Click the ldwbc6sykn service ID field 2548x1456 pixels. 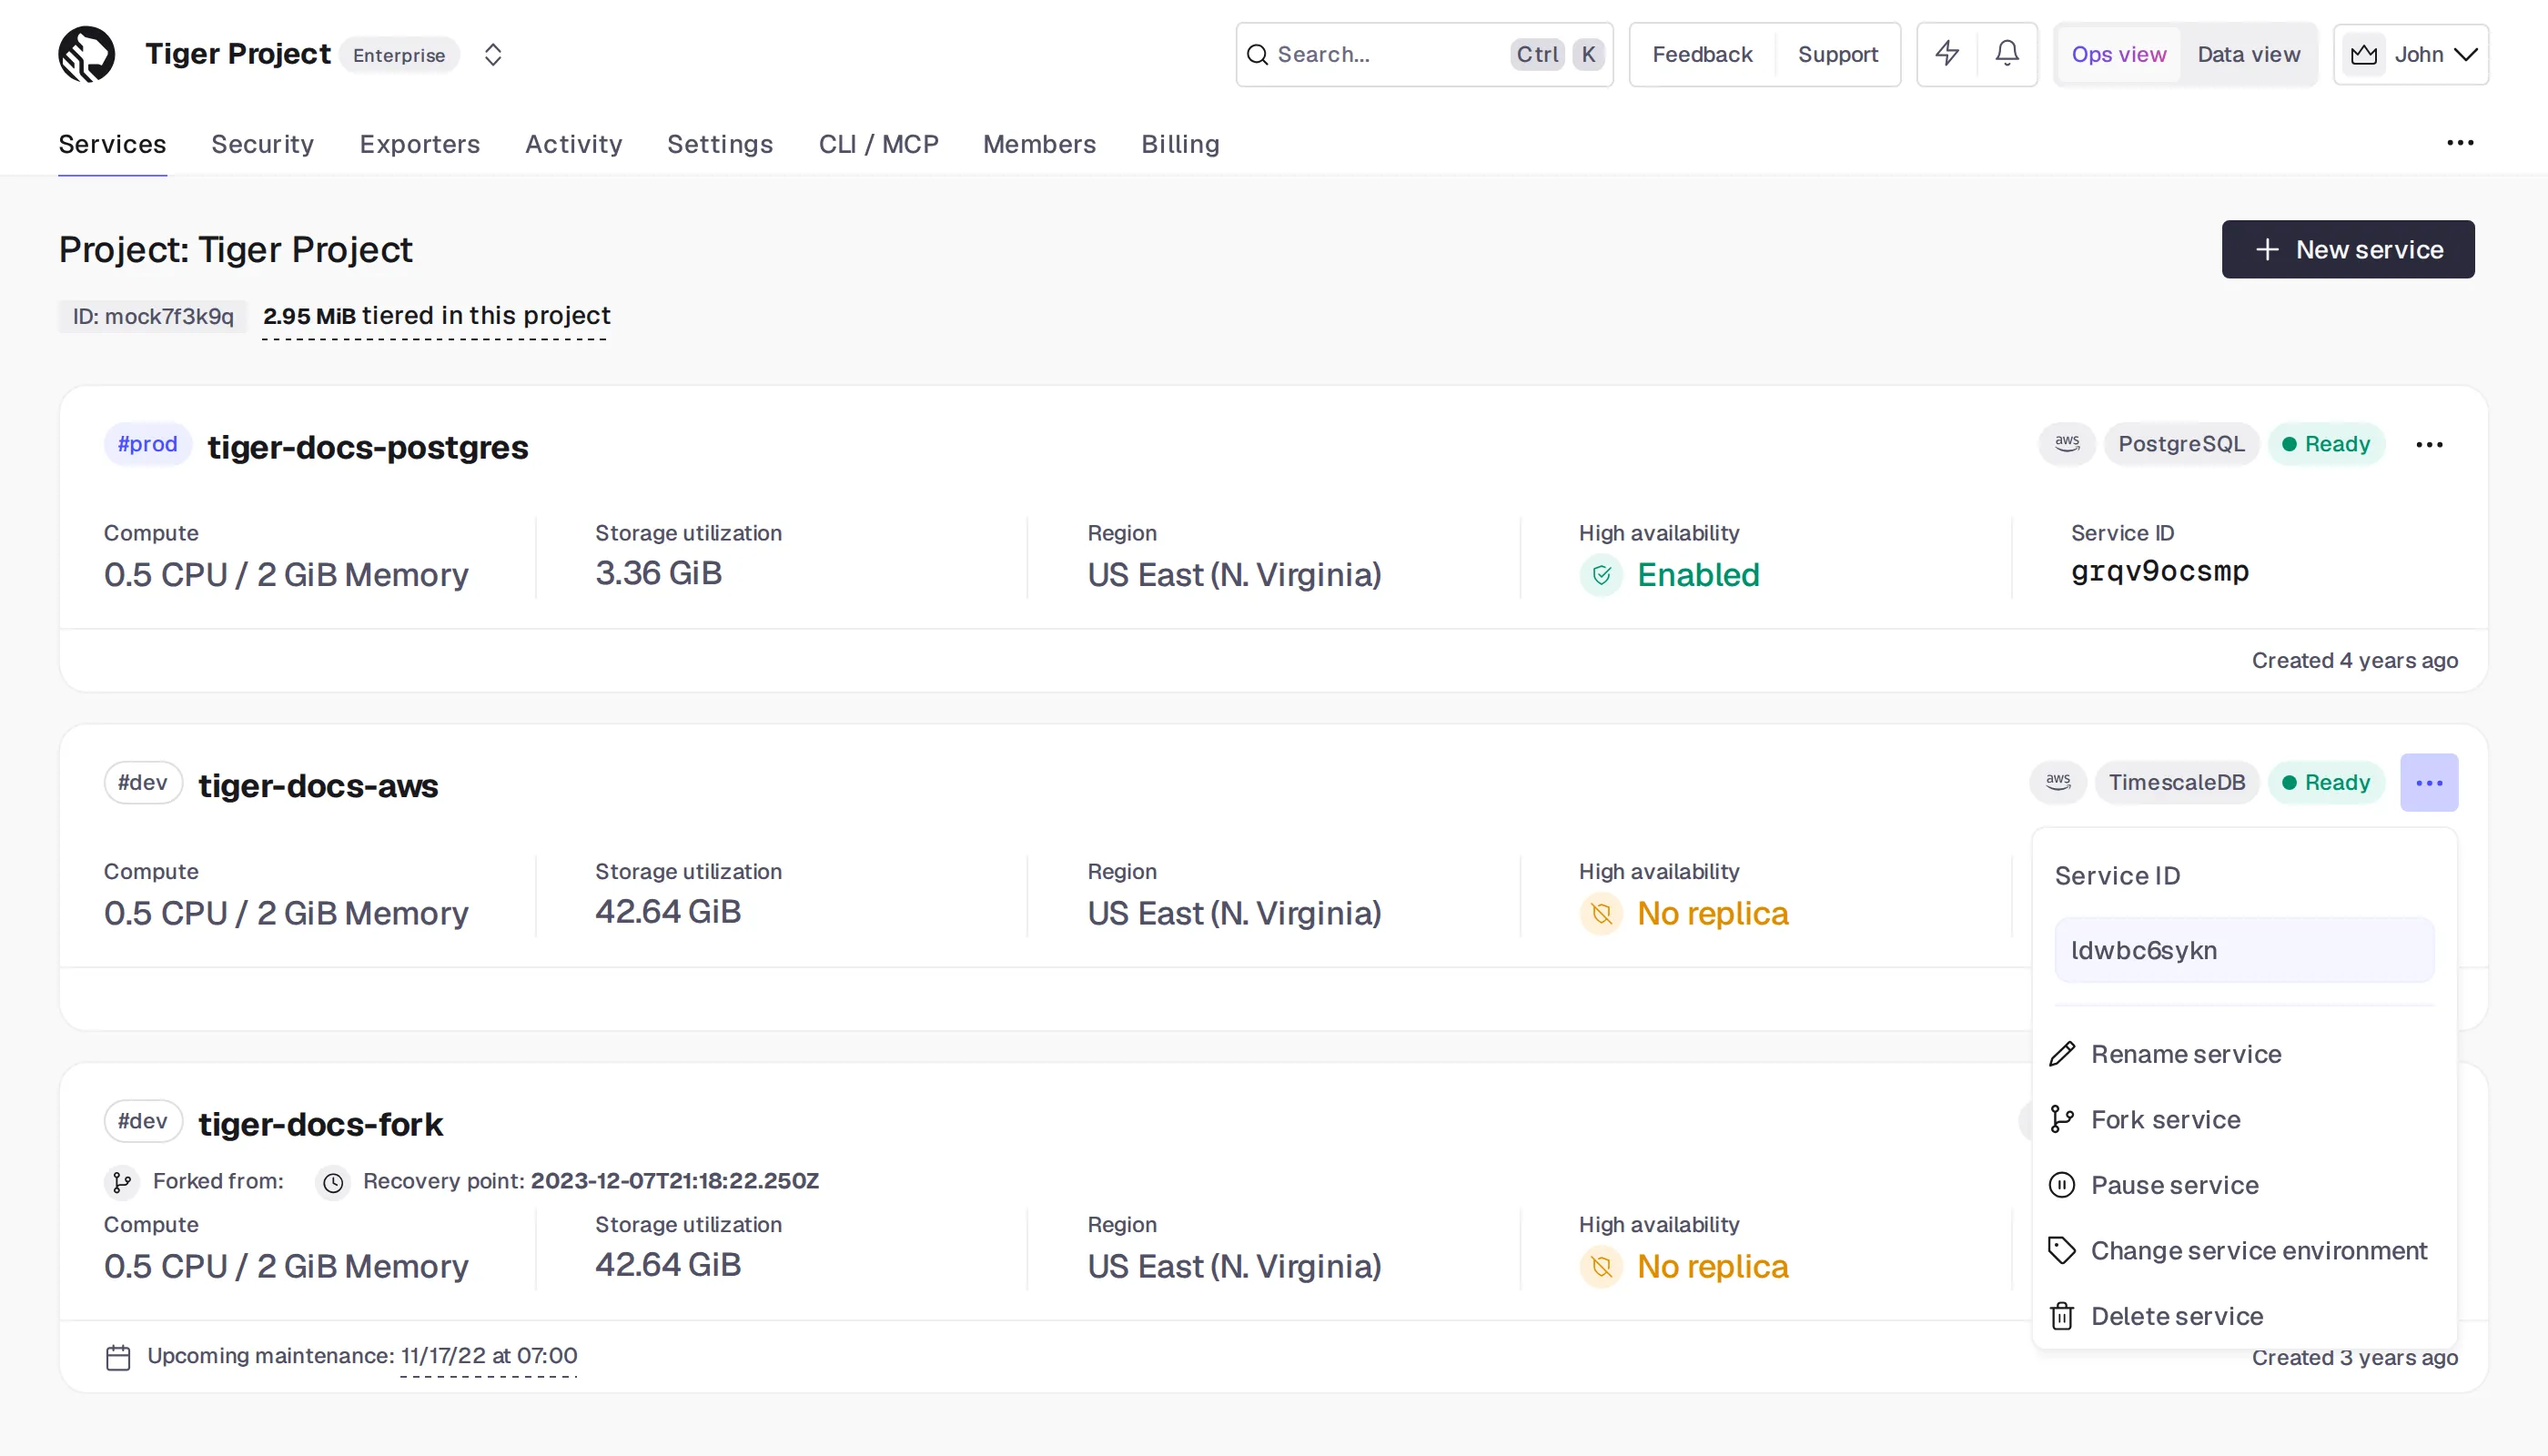[x=2244, y=950]
